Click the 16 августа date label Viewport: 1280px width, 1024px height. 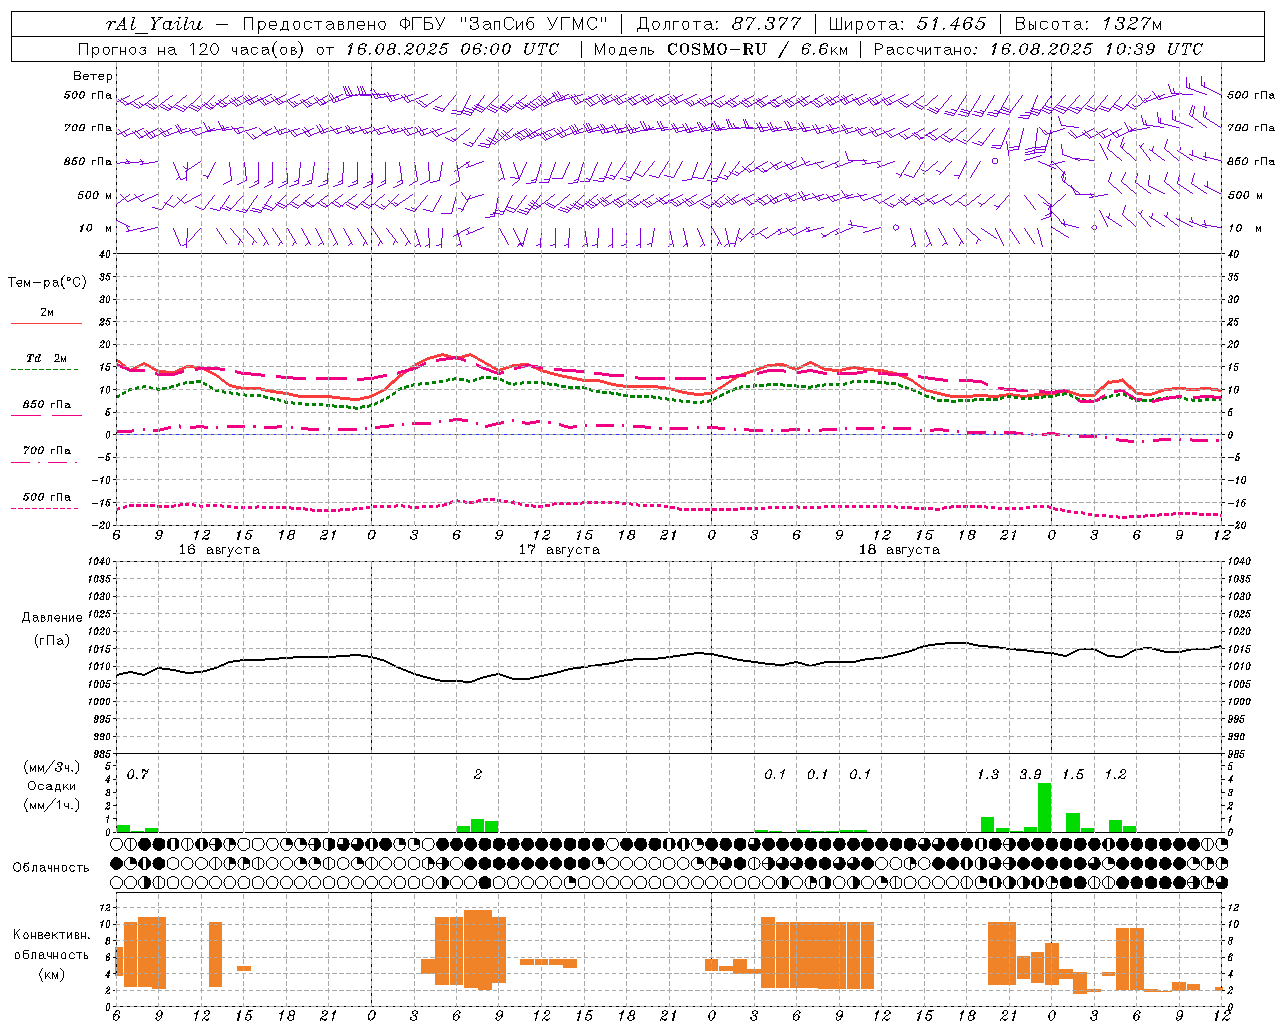click(219, 550)
